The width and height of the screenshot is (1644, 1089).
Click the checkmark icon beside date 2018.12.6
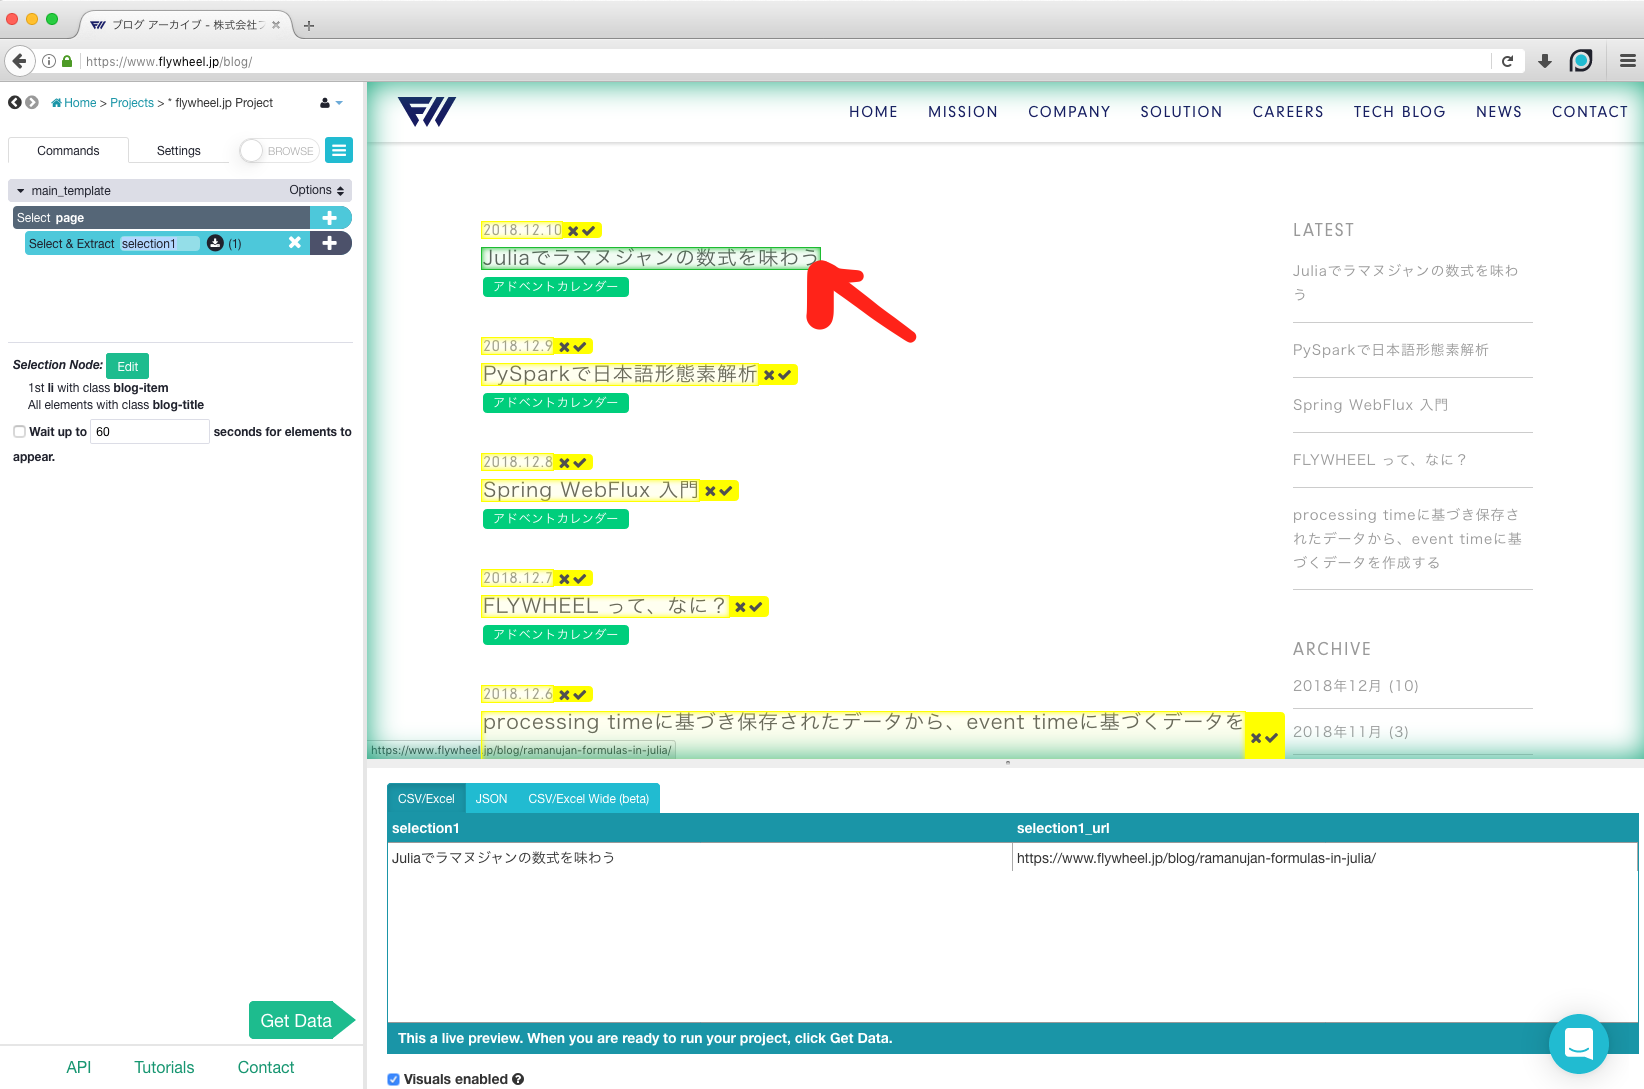580,695
